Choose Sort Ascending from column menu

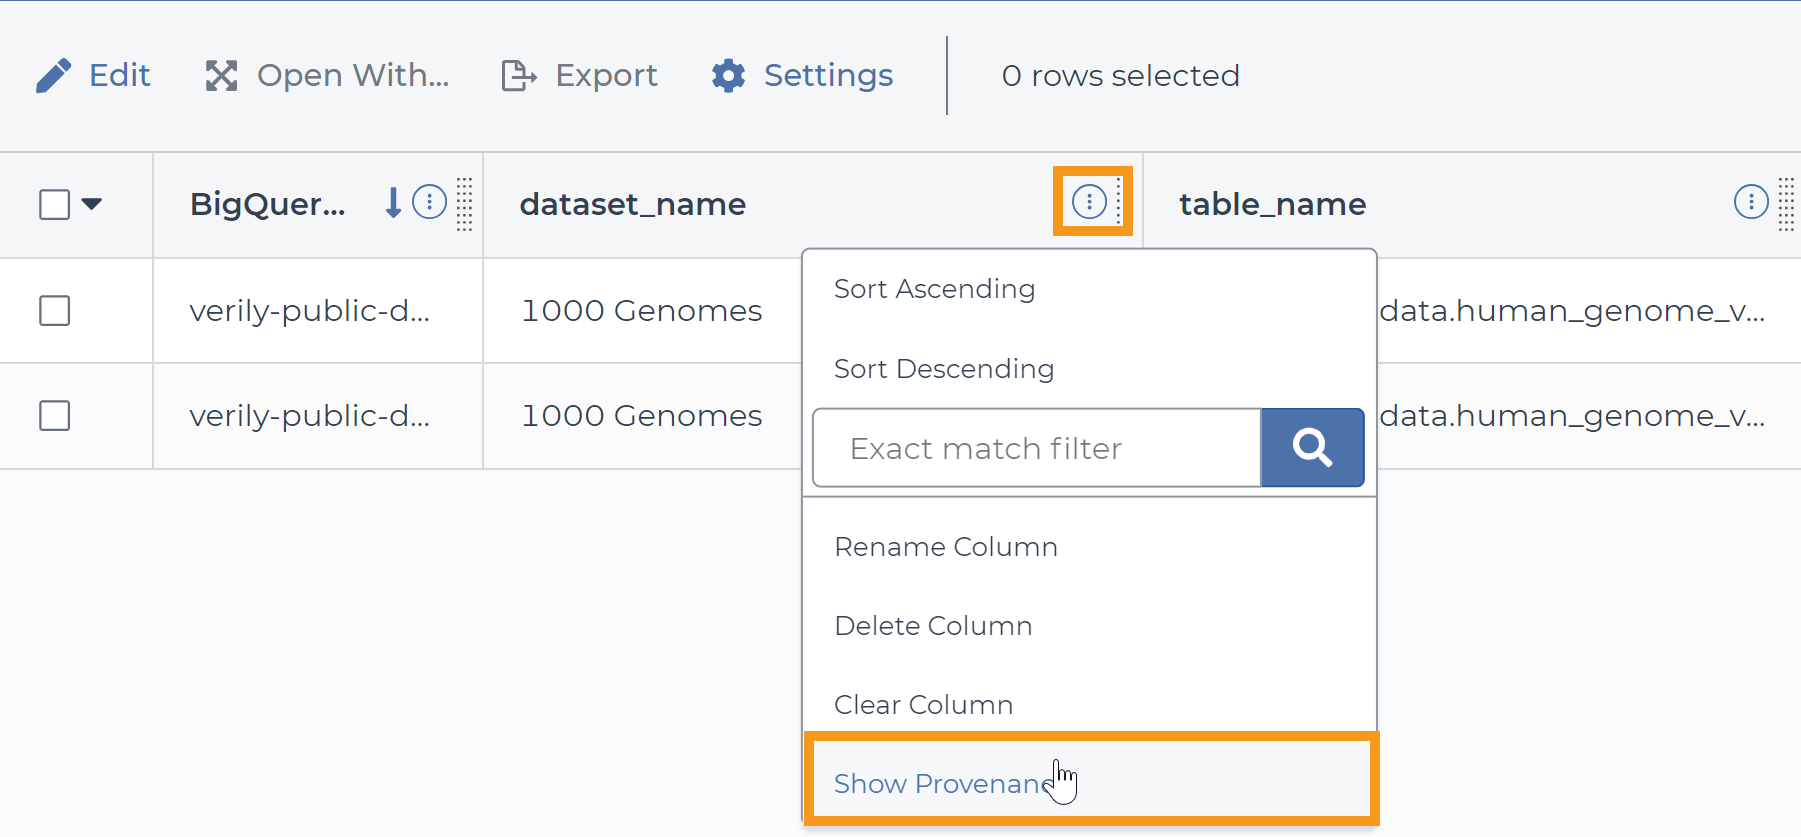click(x=934, y=289)
